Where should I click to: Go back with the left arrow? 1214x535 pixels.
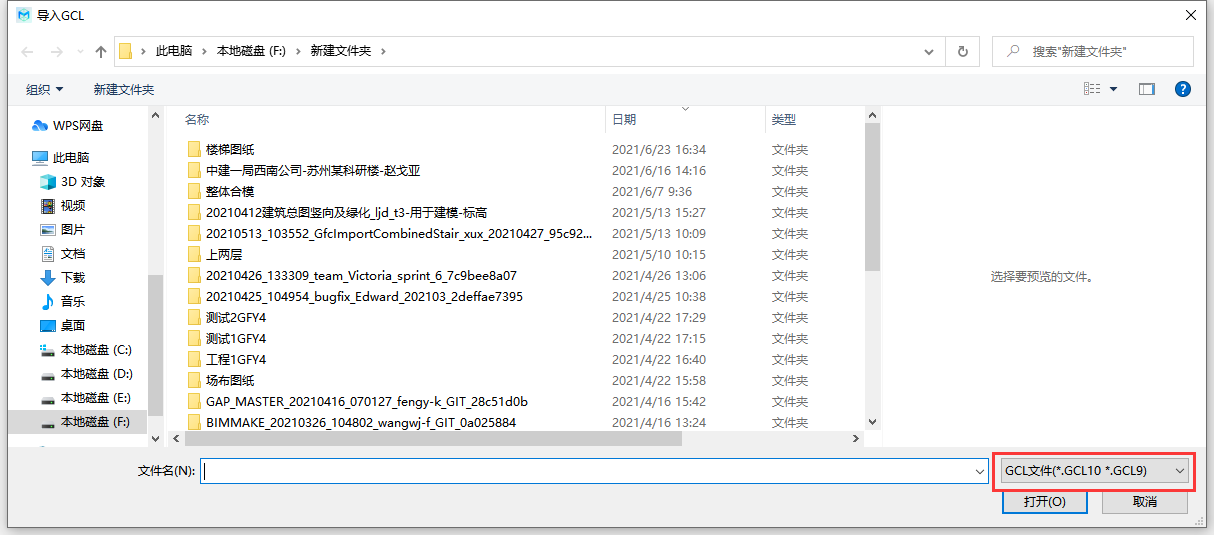click(26, 51)
